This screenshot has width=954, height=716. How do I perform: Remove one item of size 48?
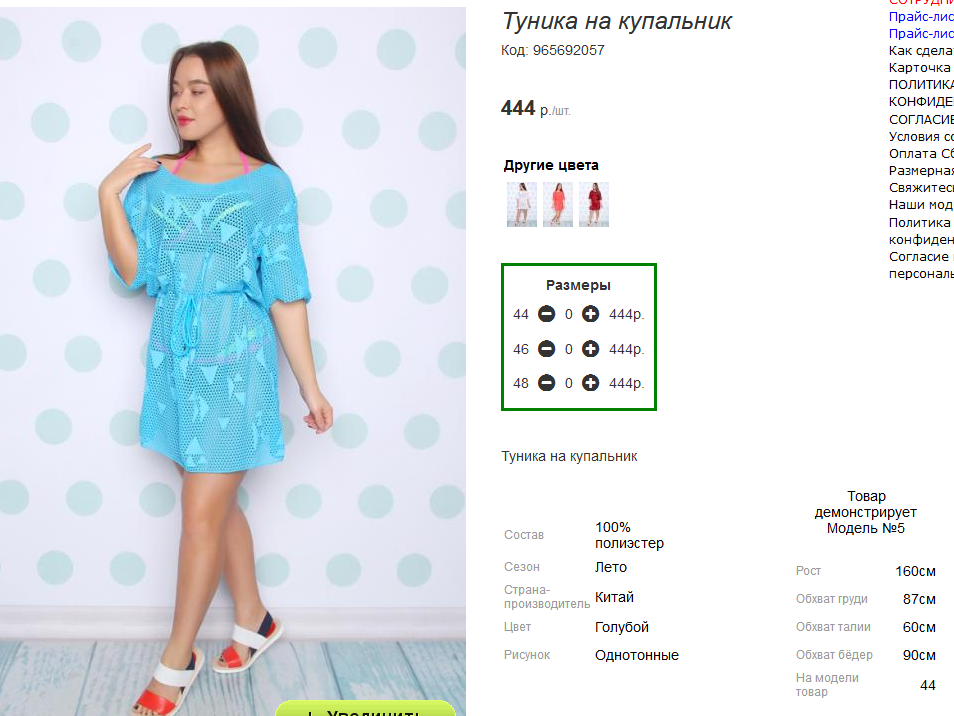(x=546, y=383)
